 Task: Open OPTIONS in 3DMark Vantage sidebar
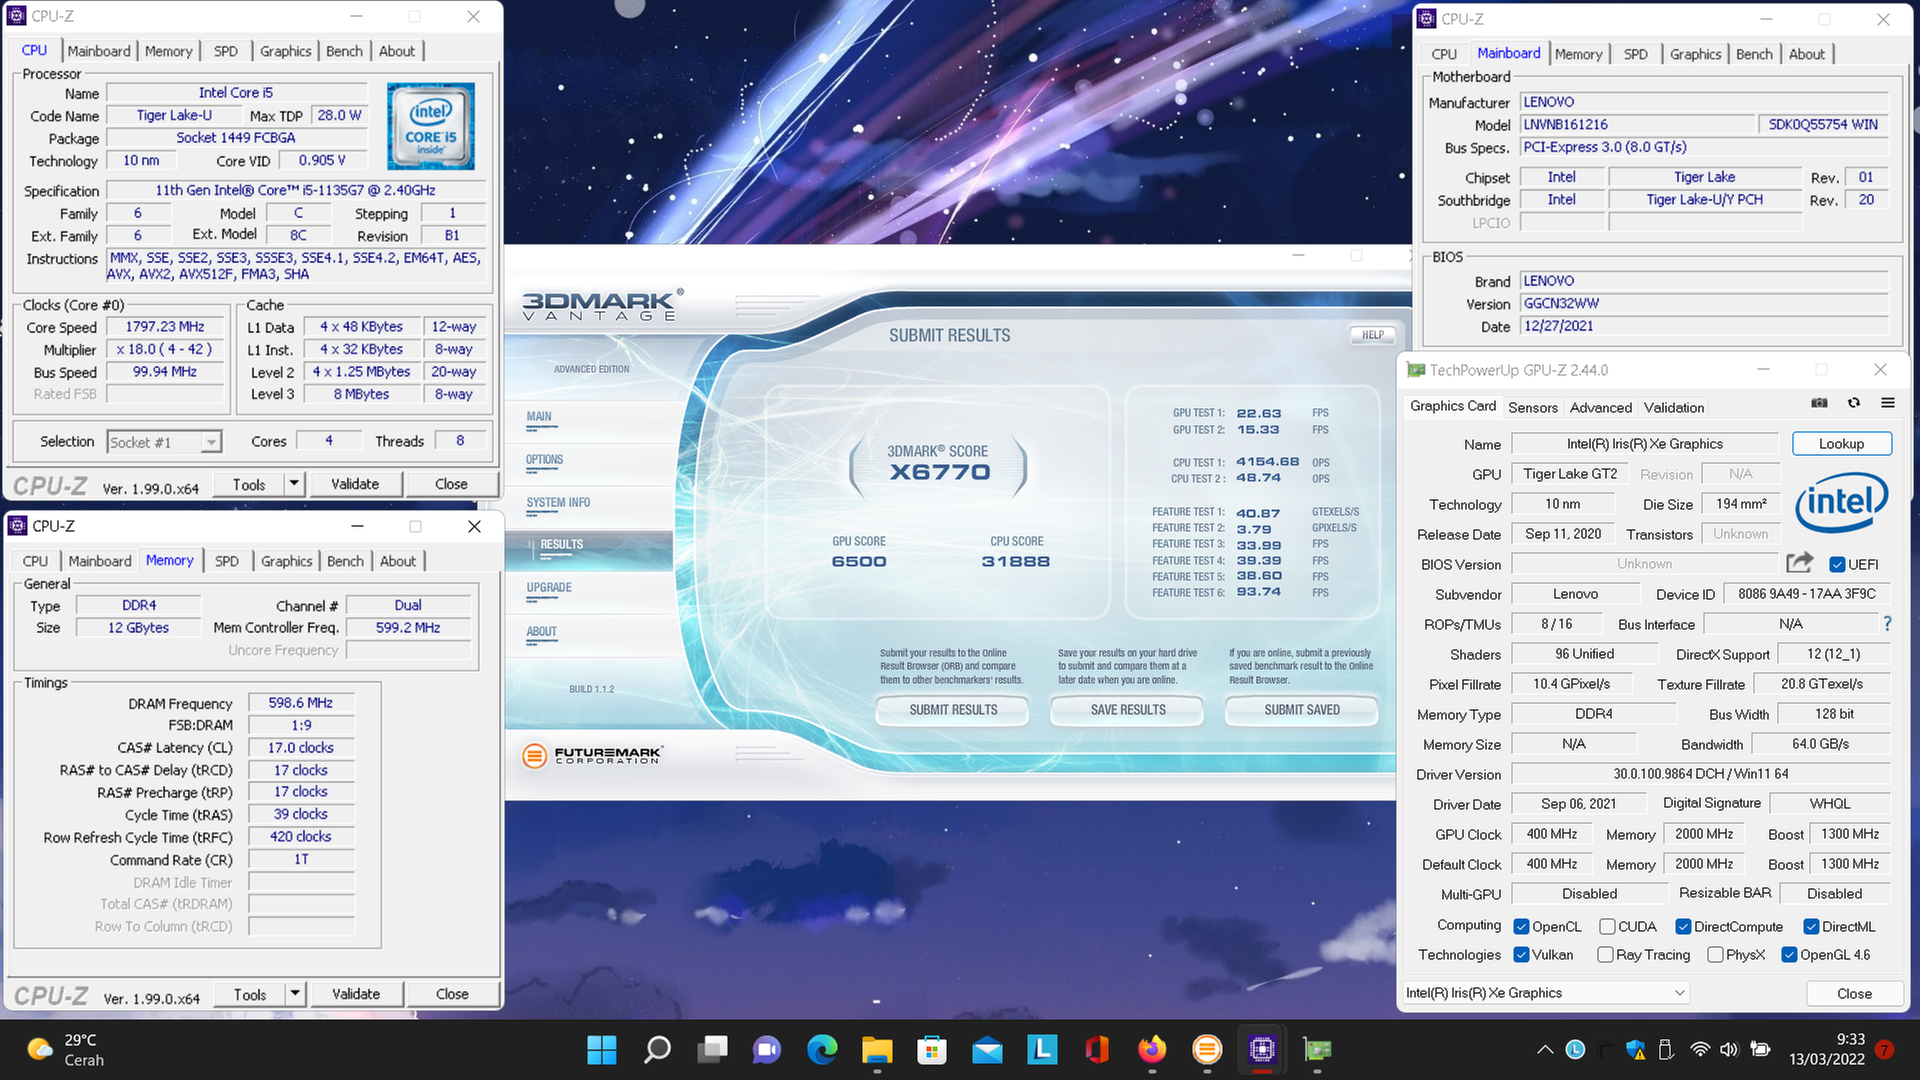coord(544,460)
